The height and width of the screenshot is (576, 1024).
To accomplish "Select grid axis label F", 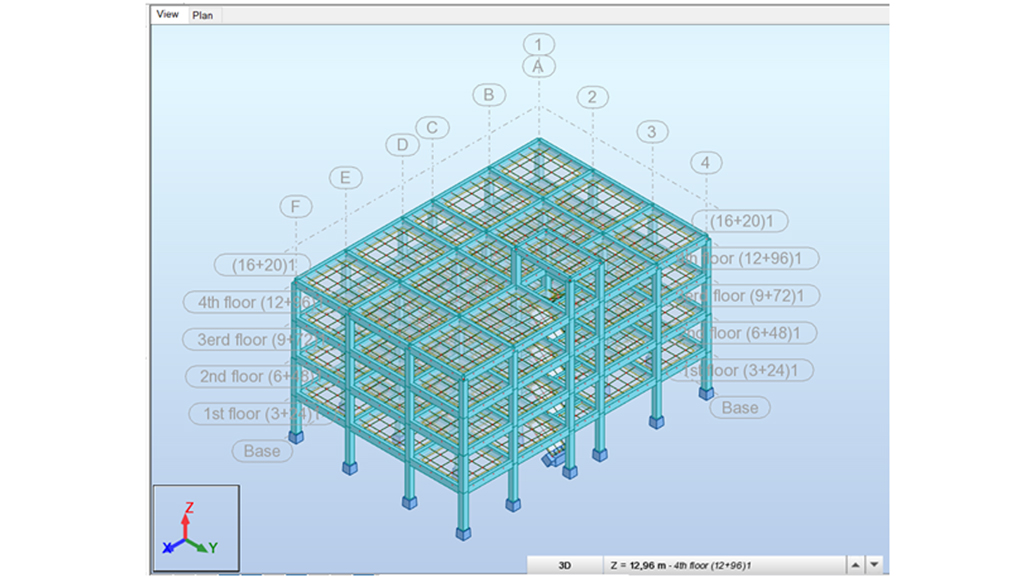I will (295, 207).
